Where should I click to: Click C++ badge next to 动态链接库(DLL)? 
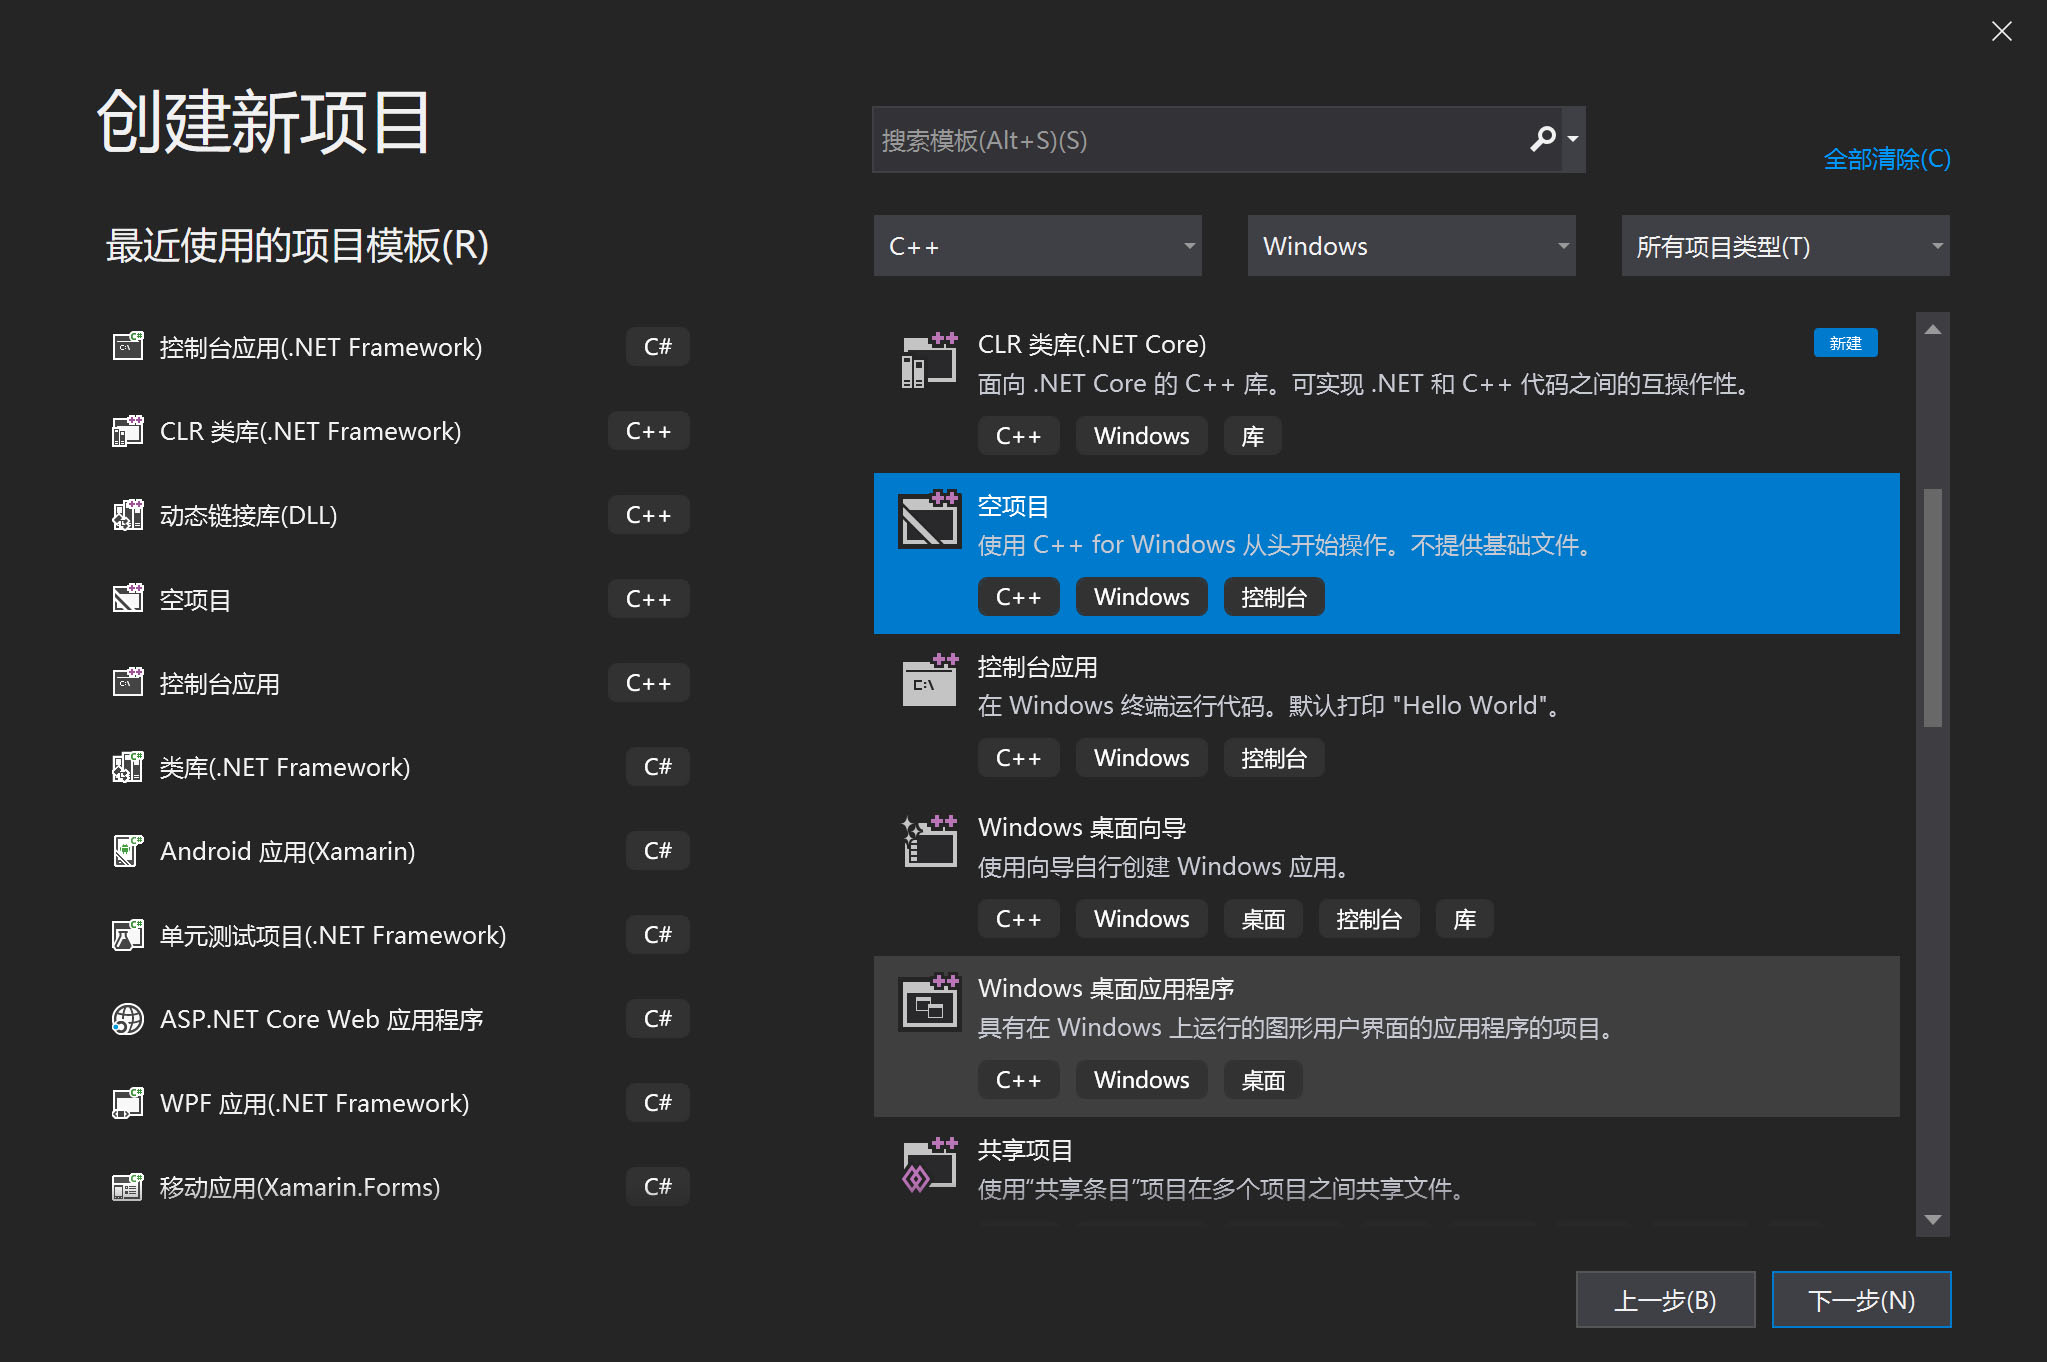tap(648, 514)
